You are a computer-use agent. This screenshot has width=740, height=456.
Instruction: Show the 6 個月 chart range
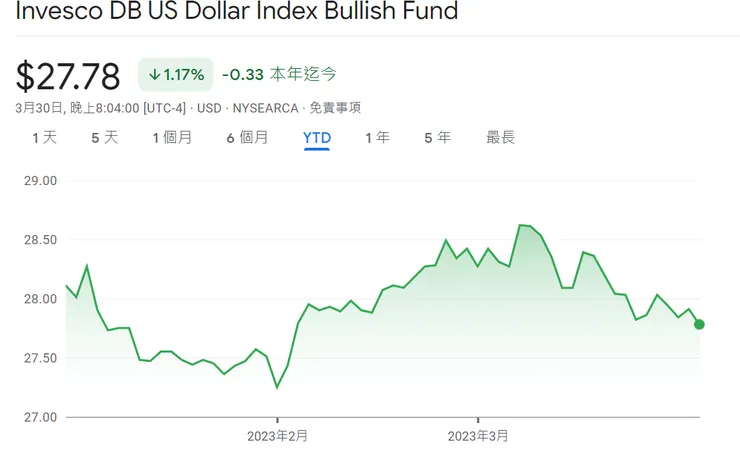point(247,138)
